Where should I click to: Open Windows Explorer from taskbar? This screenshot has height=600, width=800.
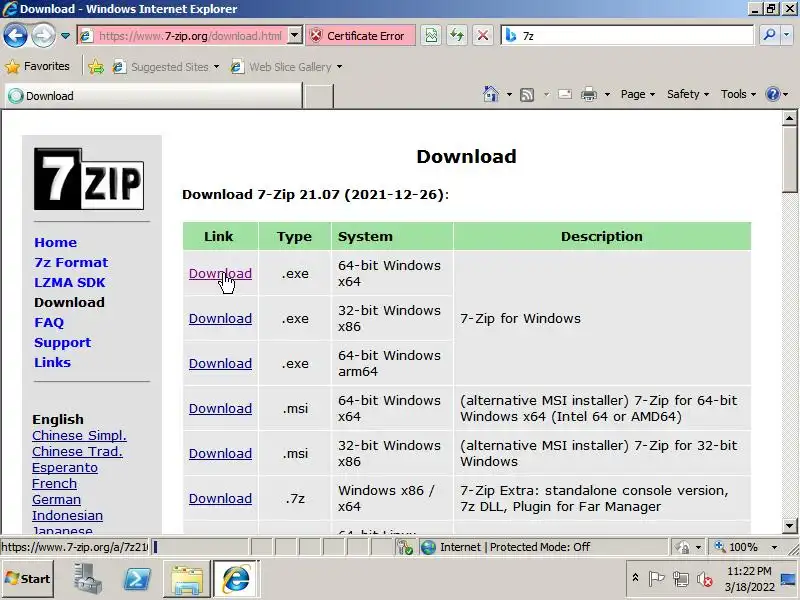187,579
